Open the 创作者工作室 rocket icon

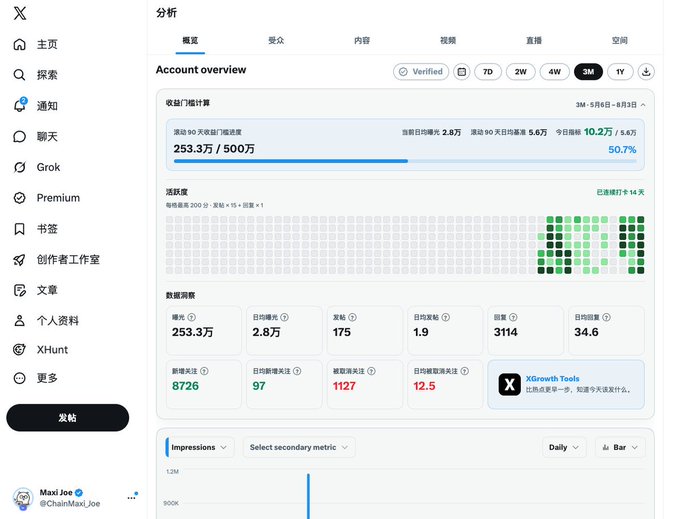pyautogui.click(x=20, y=260)
